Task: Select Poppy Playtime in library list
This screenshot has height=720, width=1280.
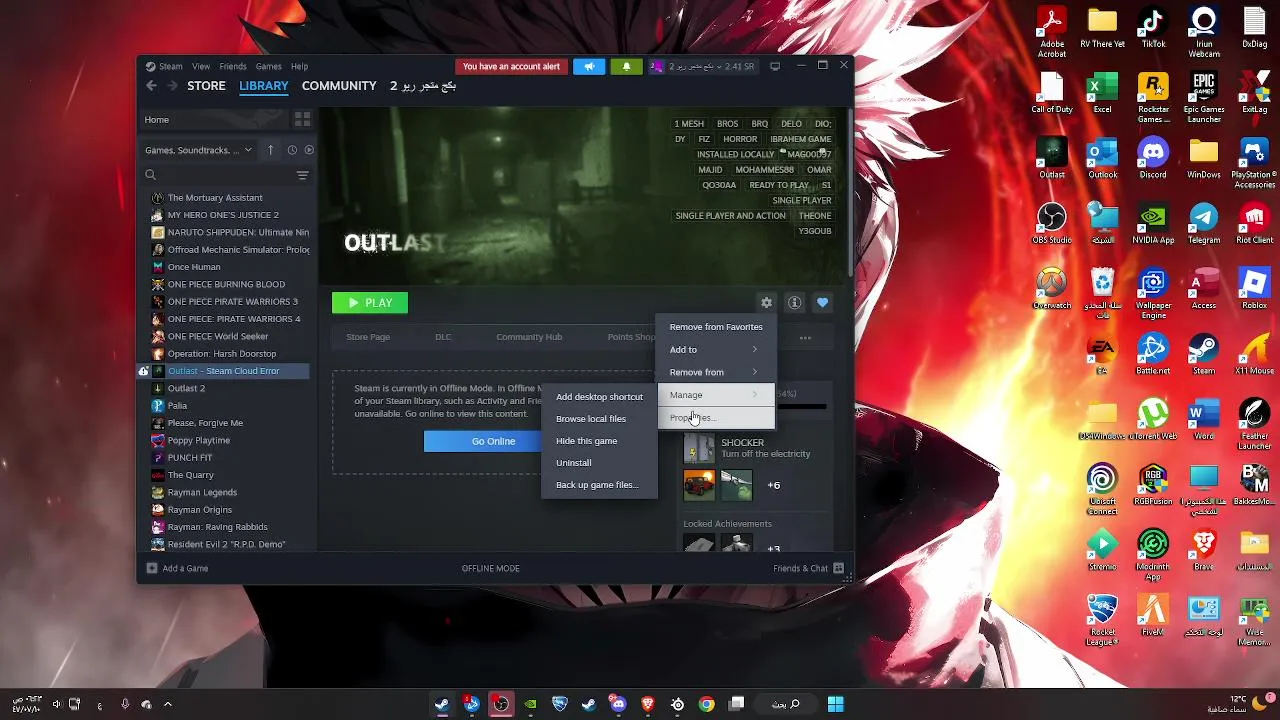Action: point(225,440)
